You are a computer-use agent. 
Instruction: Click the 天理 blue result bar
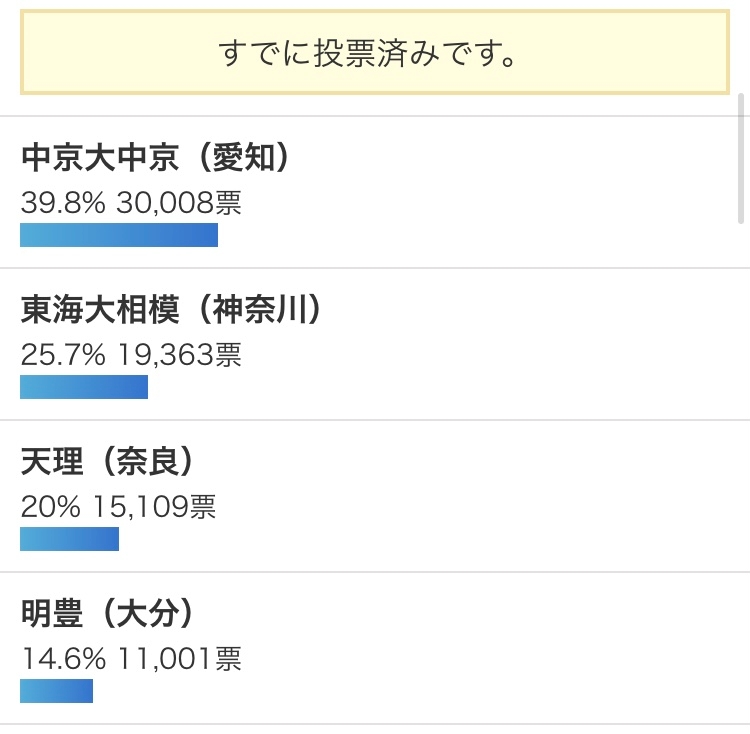click(69, 539)
